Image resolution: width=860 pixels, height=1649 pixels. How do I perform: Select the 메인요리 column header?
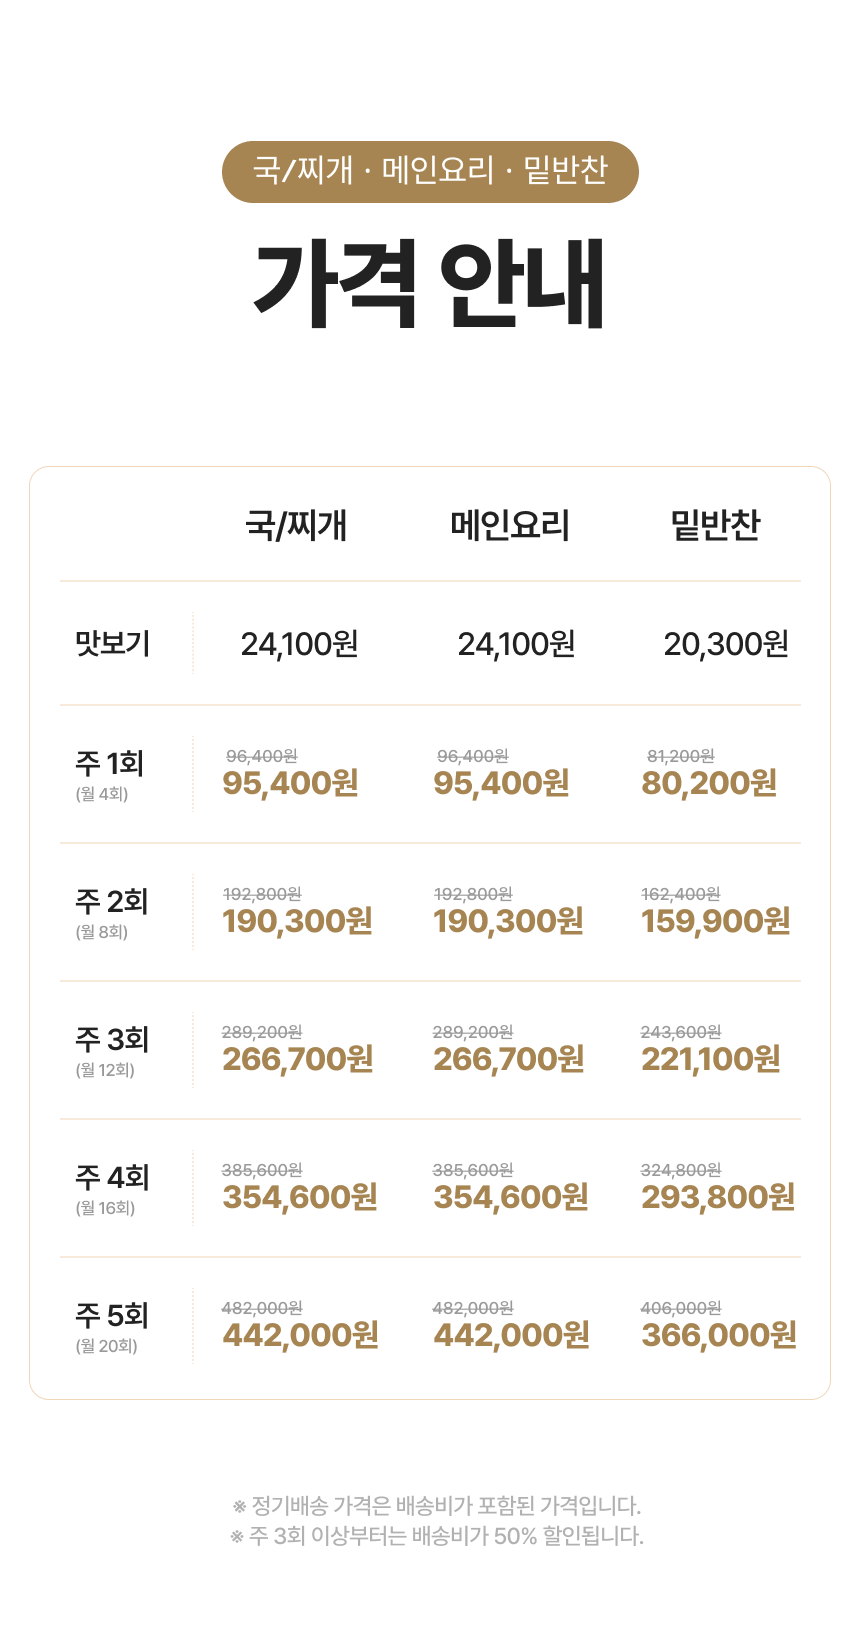510,525
